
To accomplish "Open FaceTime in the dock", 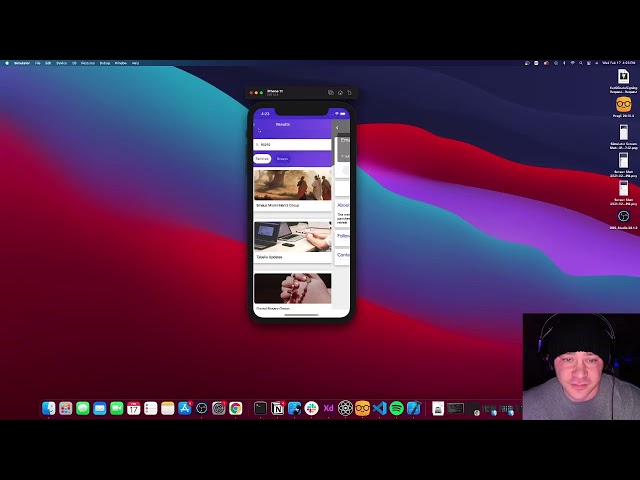I will click(x=117, y=408).
